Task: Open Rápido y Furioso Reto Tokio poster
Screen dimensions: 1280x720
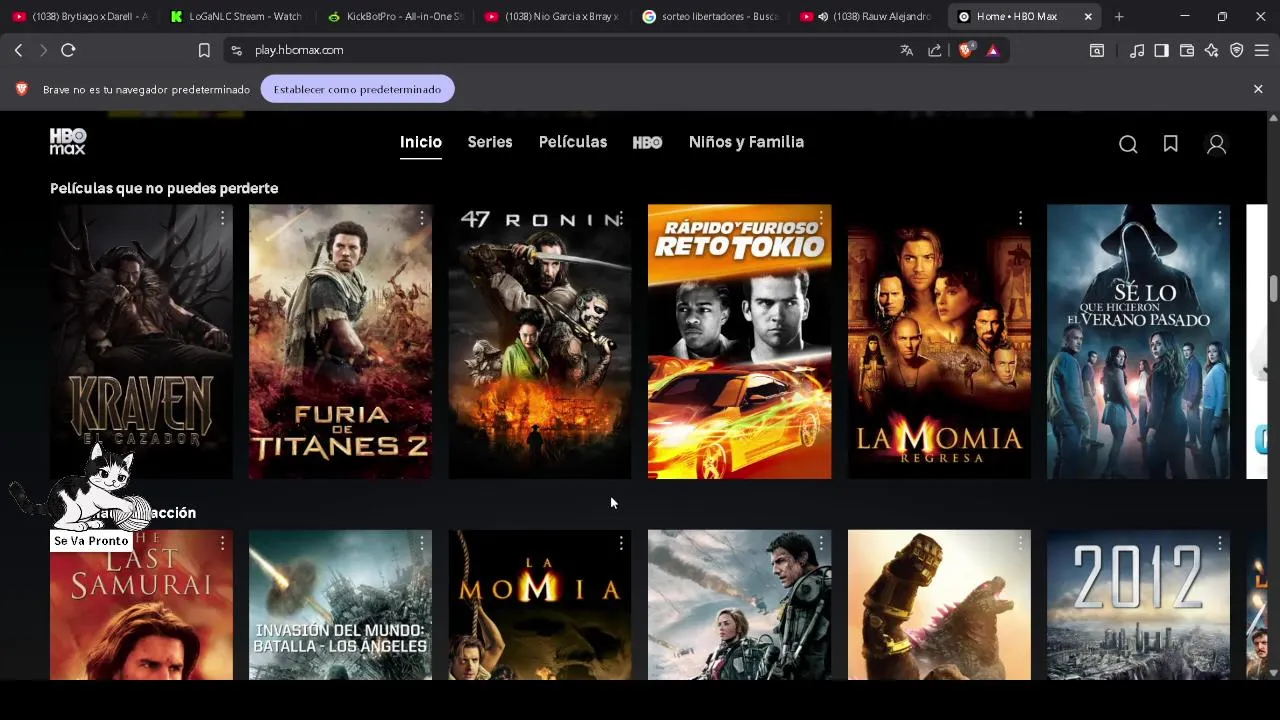Action: pyautogui.click(x=739, y=342)
